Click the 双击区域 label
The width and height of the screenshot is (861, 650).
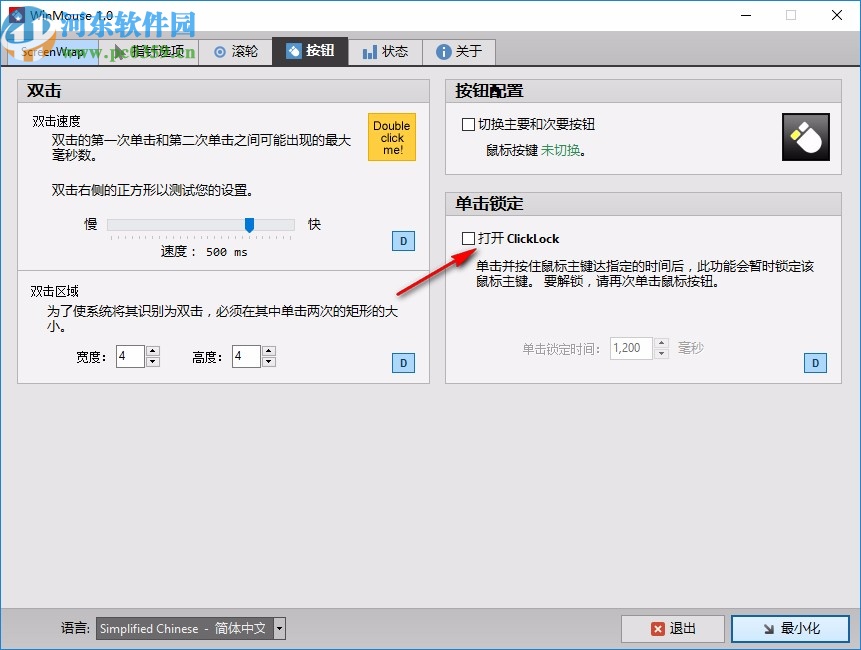point(54,292)
